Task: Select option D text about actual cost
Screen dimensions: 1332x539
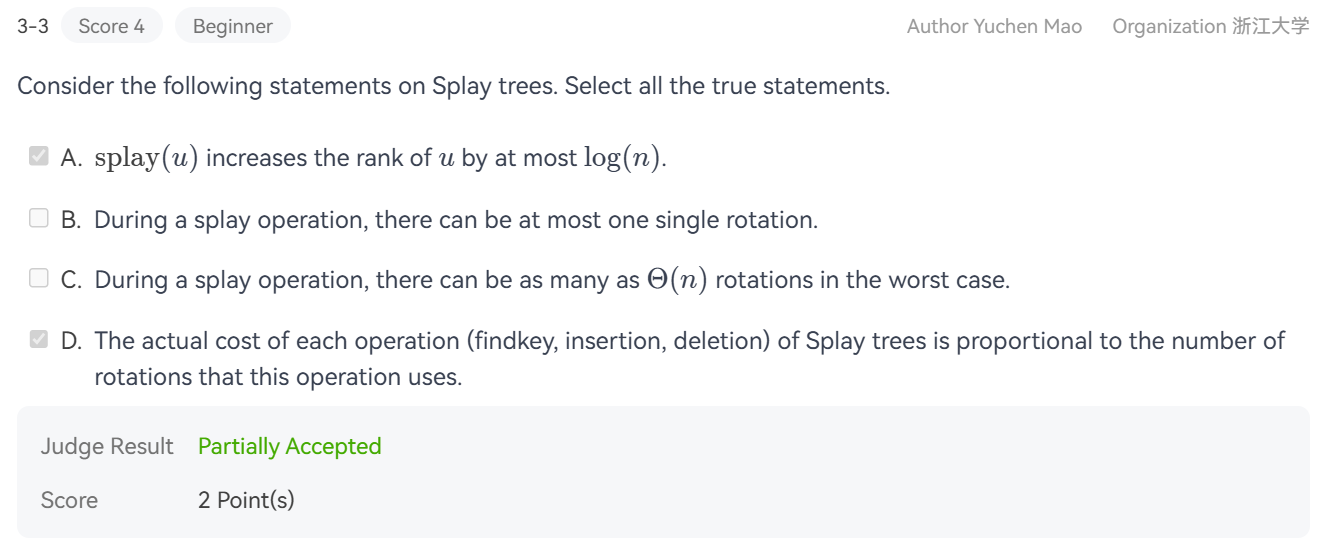Action: [x=688, y=341]
